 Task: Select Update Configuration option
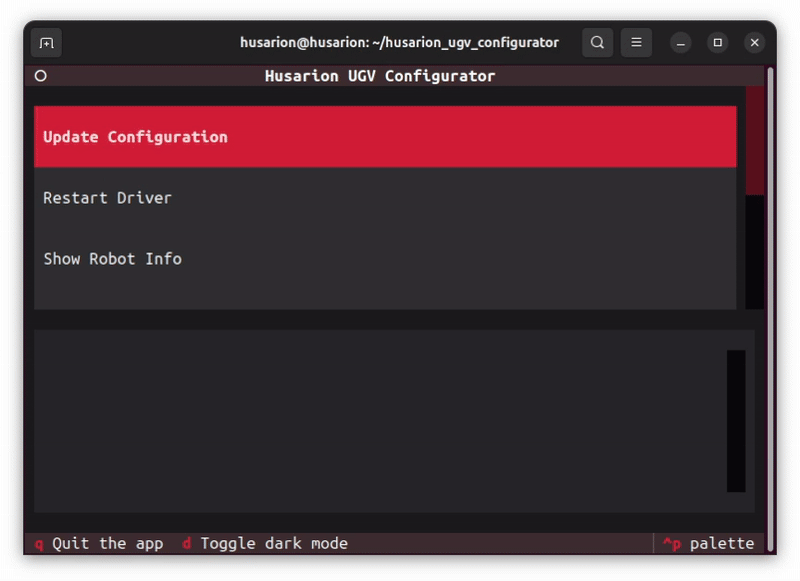(385, 137)
